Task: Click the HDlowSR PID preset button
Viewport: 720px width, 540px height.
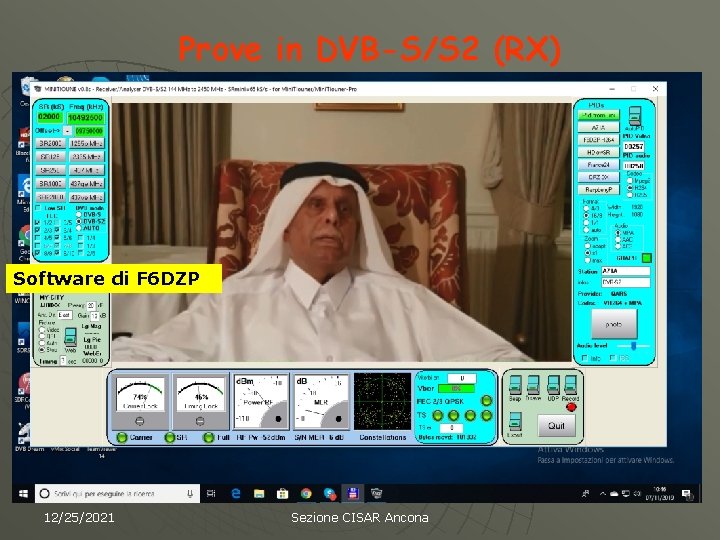Action: point(598,152)
